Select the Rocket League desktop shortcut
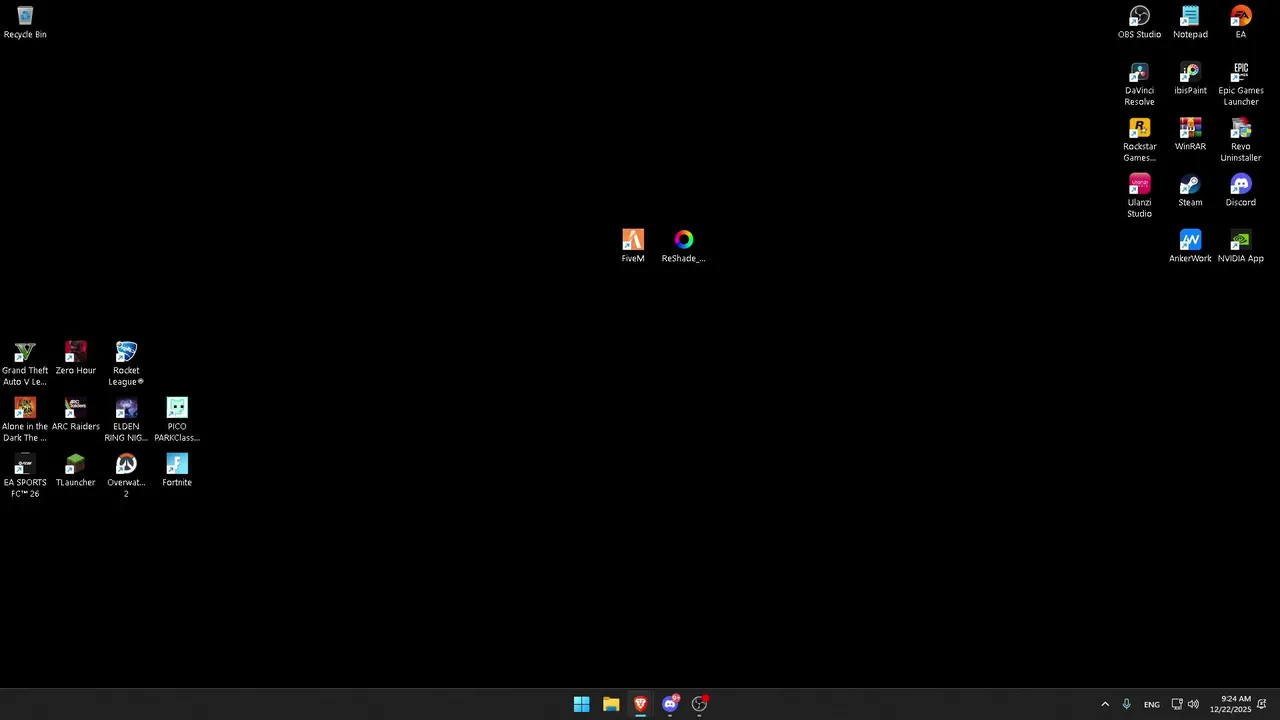The width and height of the screenshot is (1280, 720). [x=126, y=364]
